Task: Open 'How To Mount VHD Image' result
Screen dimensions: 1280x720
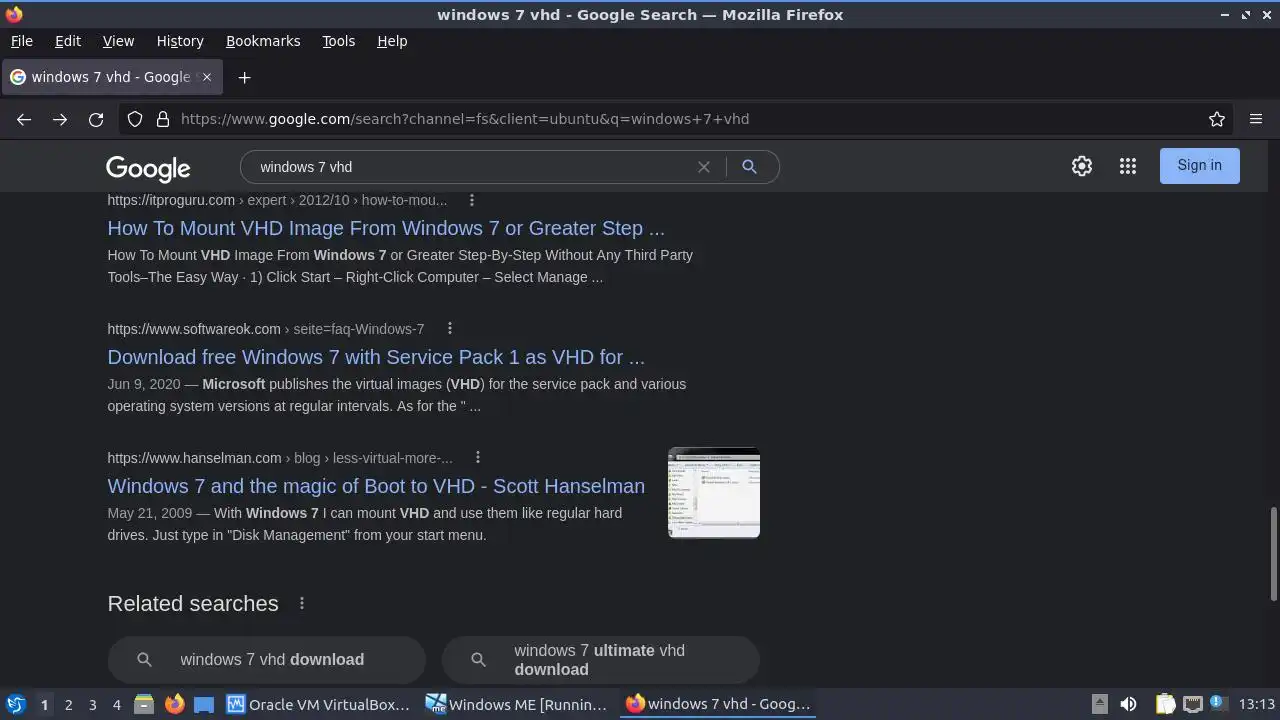Action: coord(386,228)
